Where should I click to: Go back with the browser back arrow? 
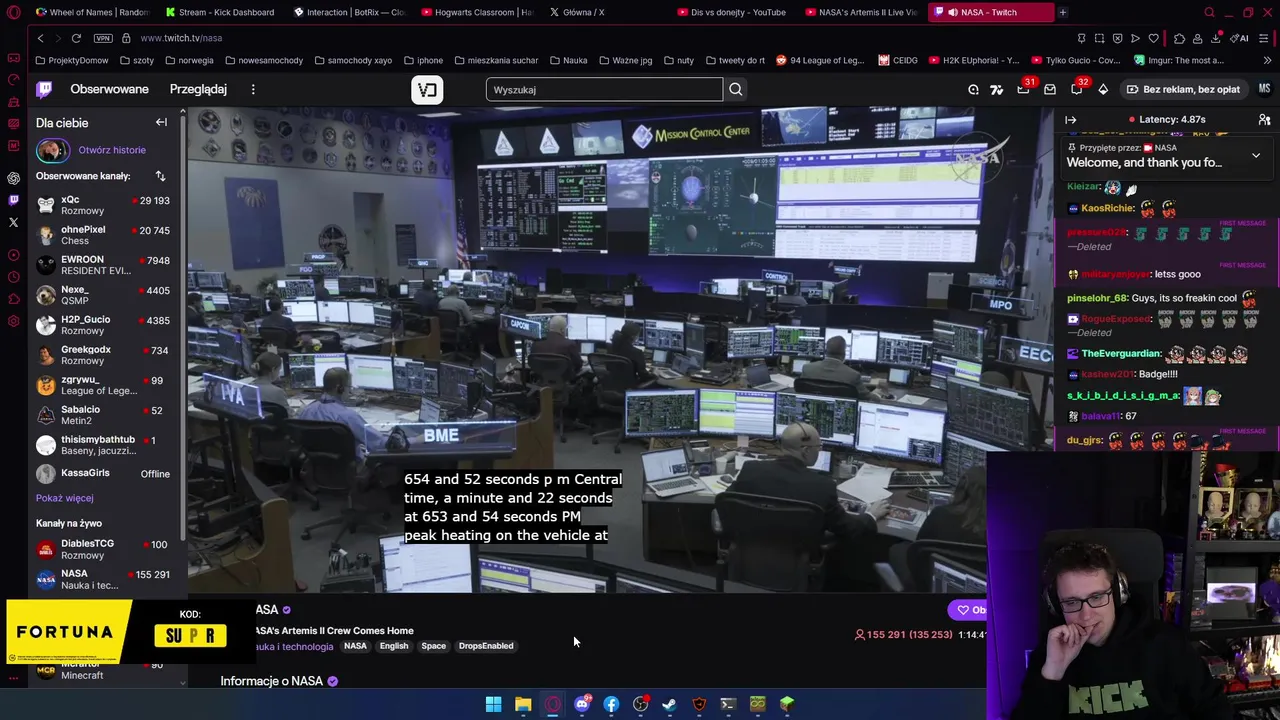coord(40,38)
